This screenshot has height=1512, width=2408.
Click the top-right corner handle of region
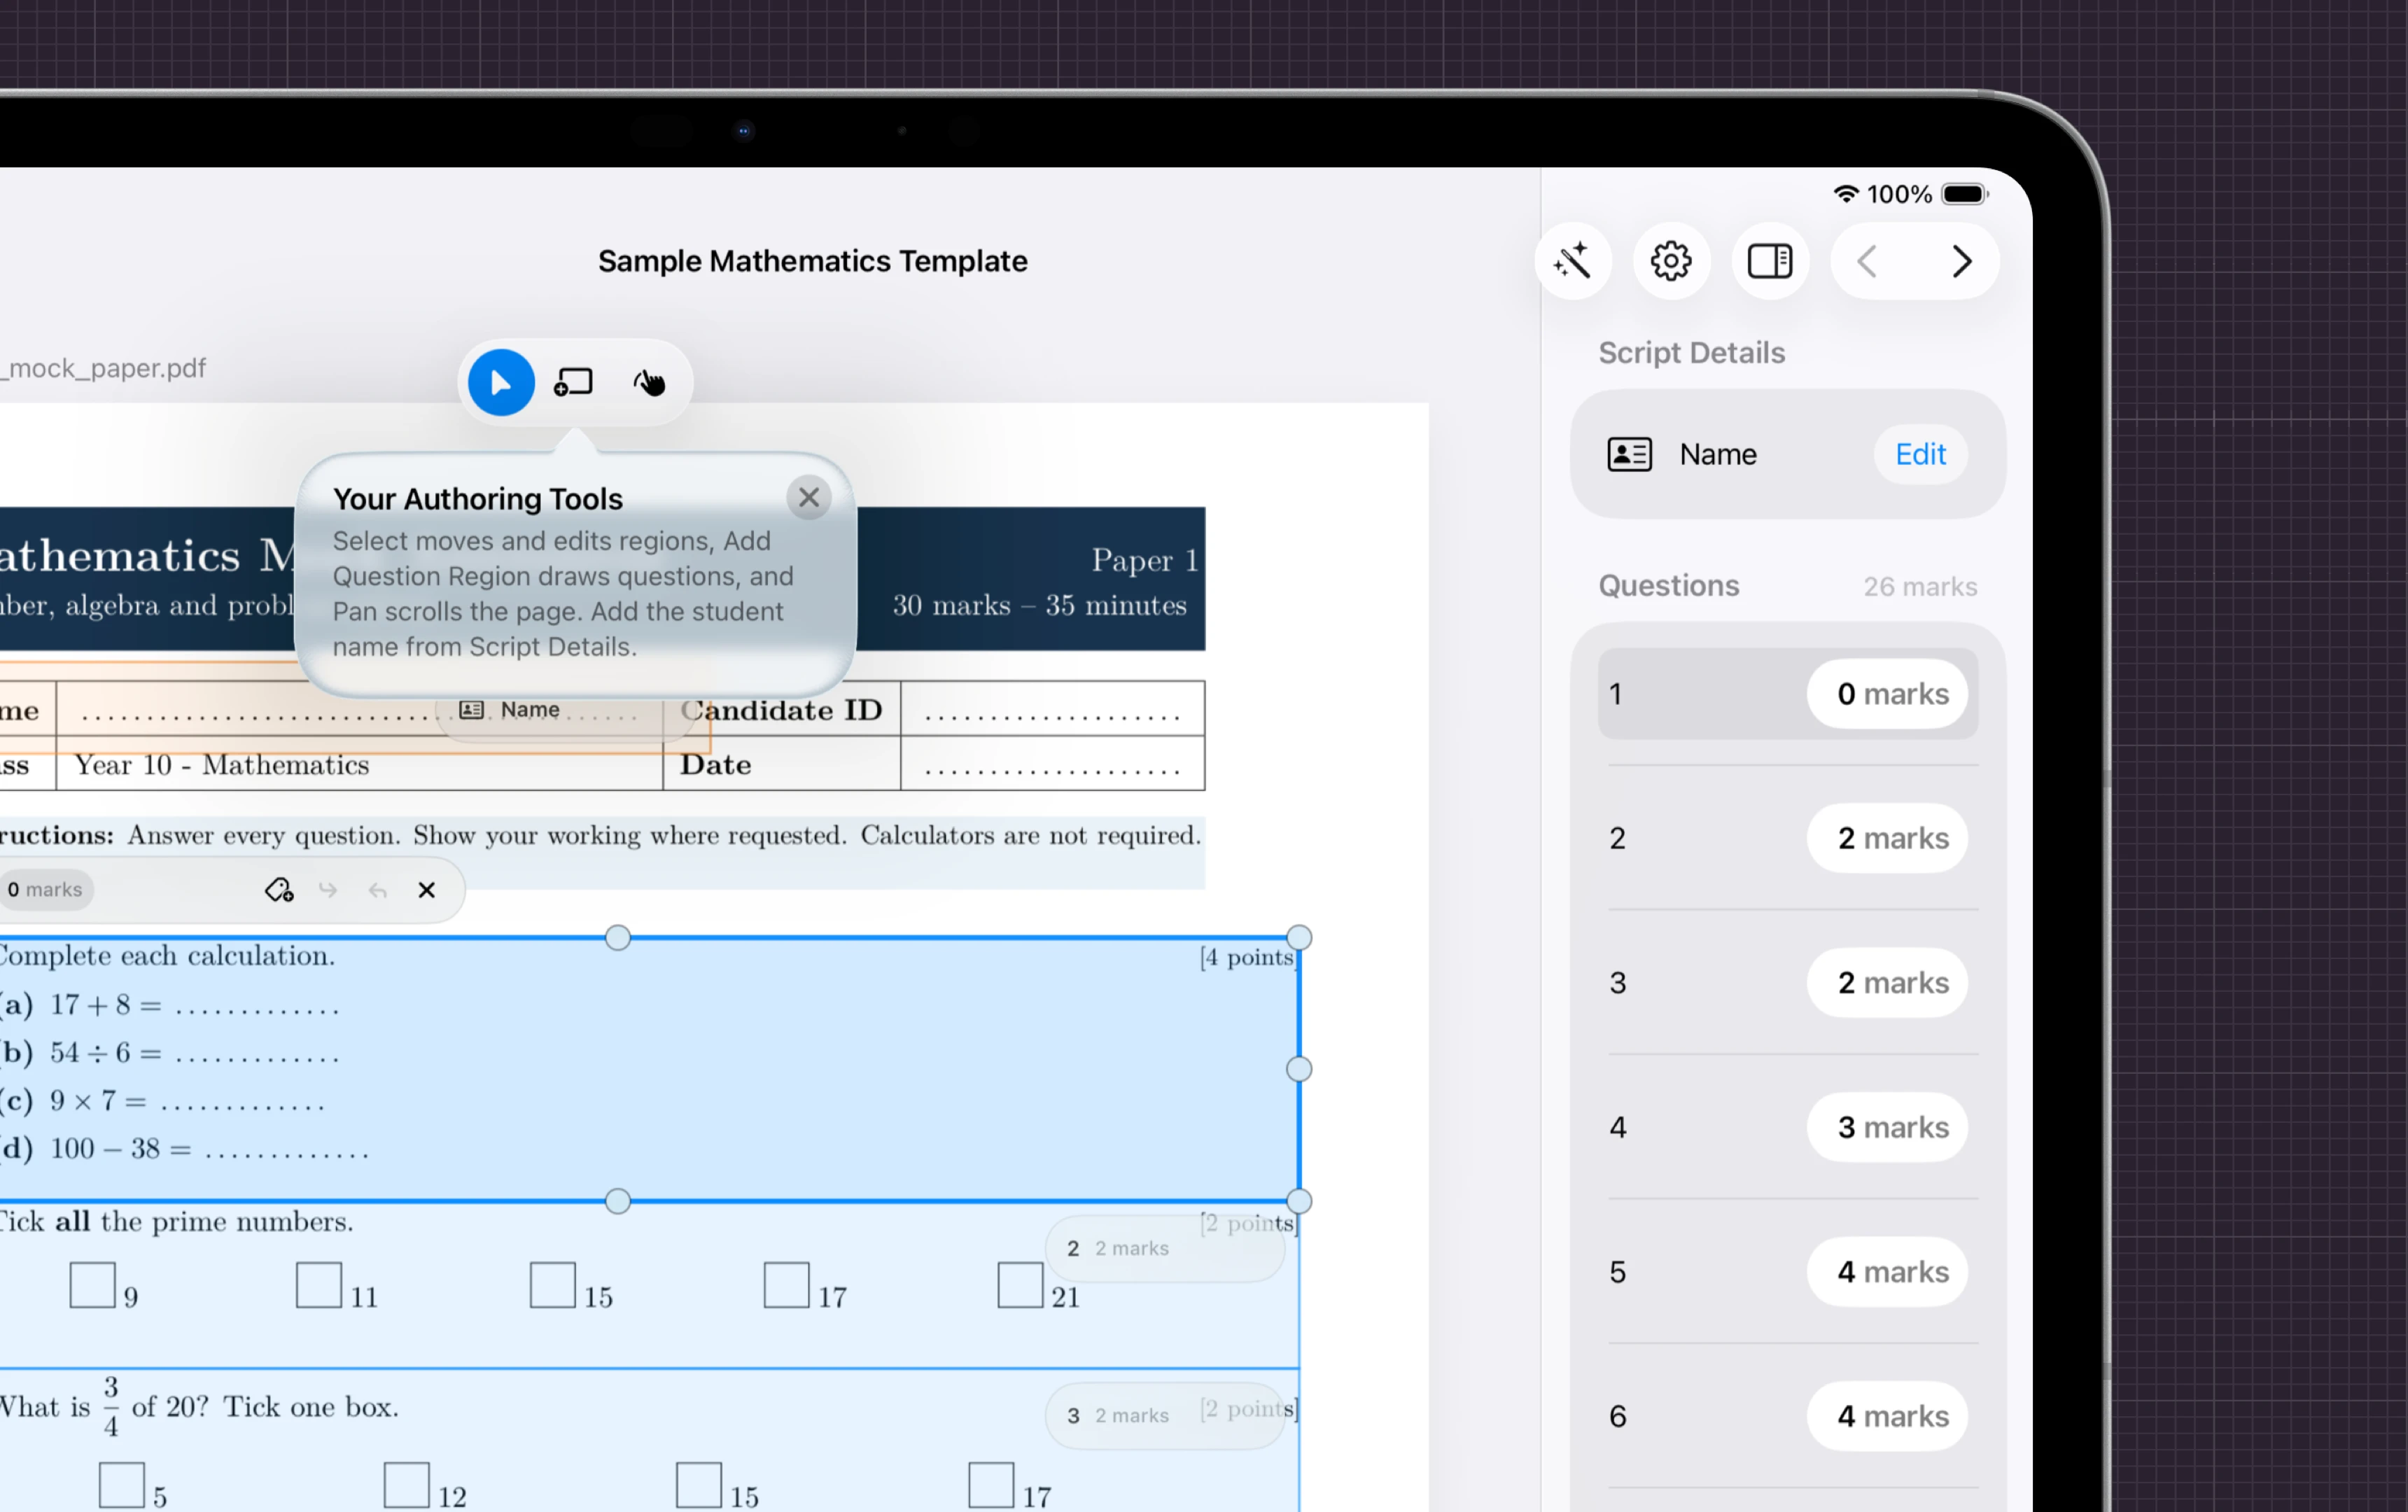click(x=1299, y=938)
